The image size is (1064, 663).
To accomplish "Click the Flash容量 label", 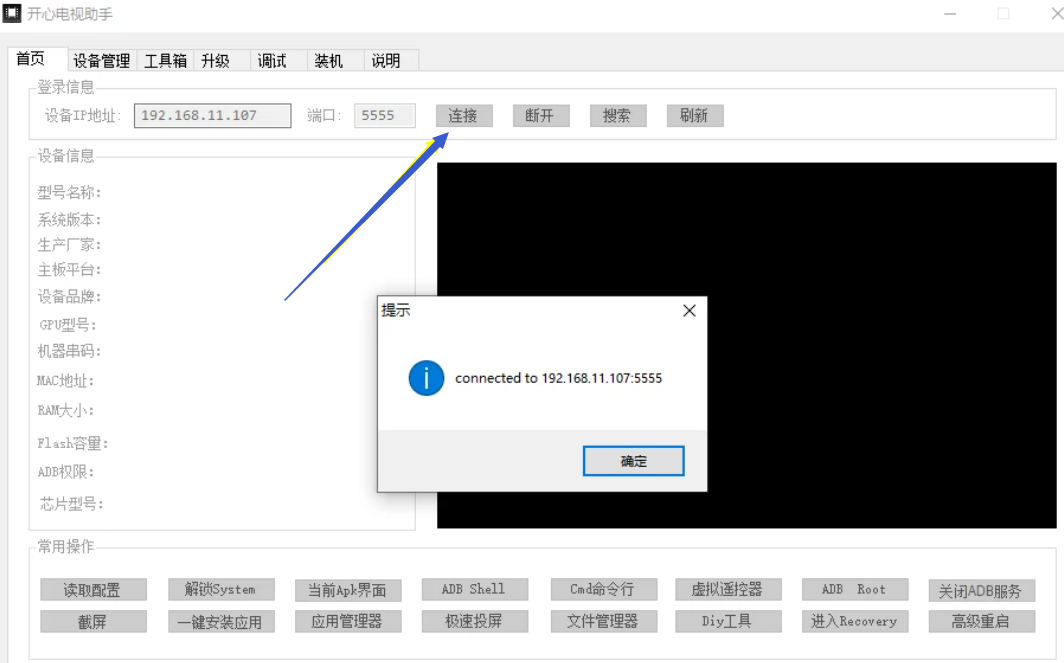I will (x=73, y=444).
